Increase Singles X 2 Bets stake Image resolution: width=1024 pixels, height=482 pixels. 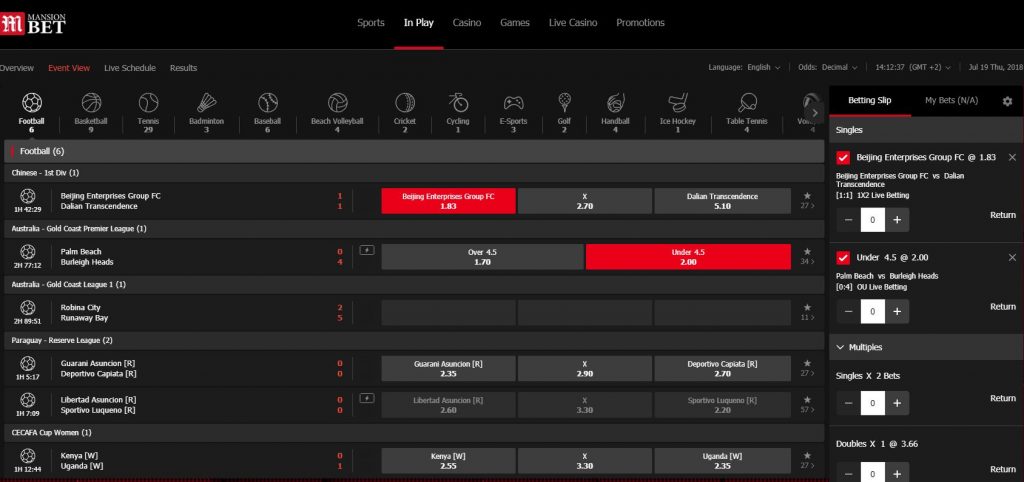[x=897, y=403]
